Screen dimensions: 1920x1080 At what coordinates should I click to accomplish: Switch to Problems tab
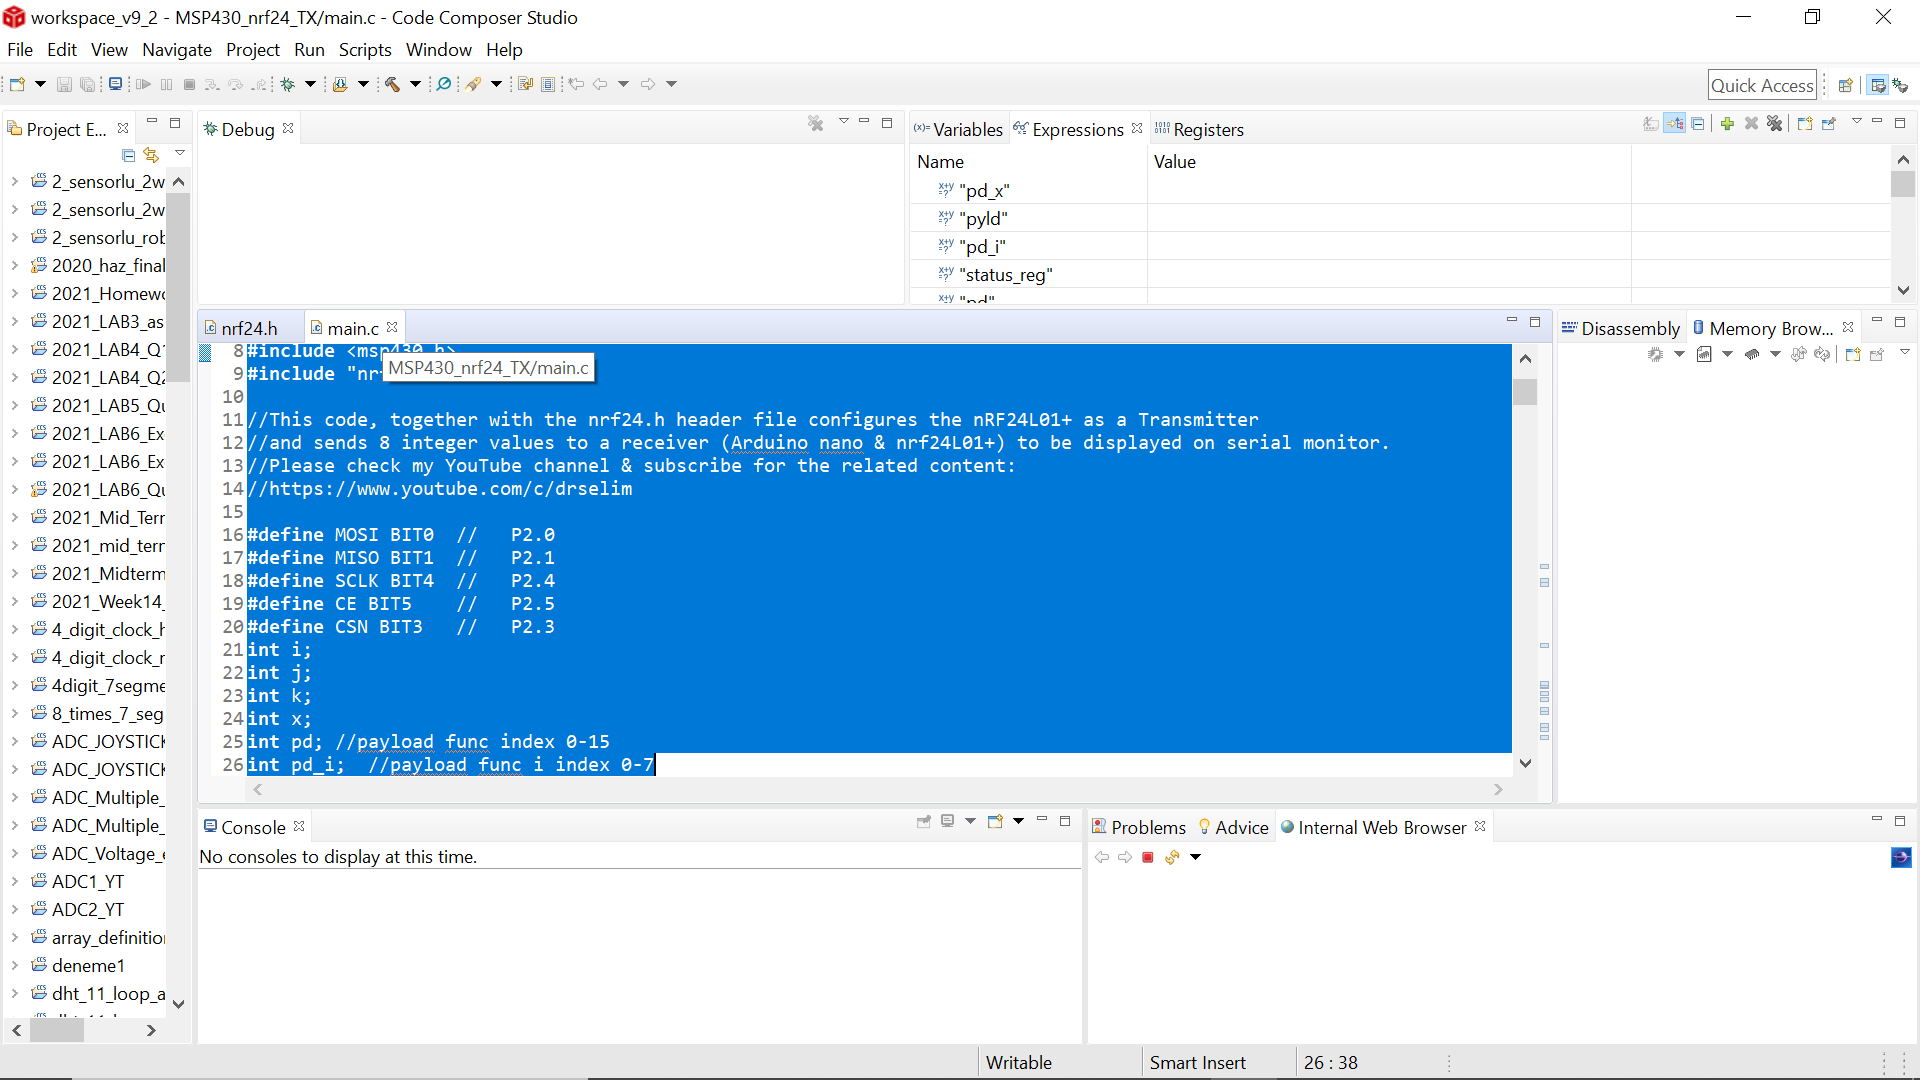click(x=1139, y=827)
